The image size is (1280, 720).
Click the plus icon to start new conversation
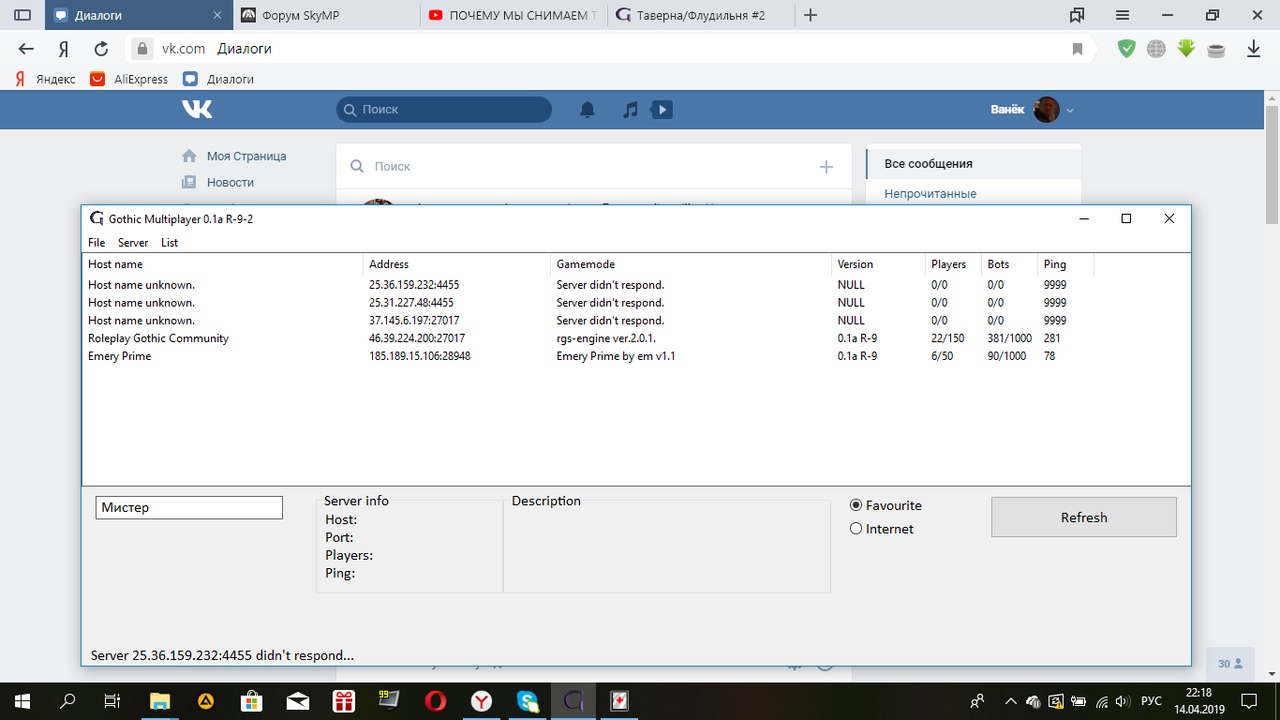coord(826,167)
